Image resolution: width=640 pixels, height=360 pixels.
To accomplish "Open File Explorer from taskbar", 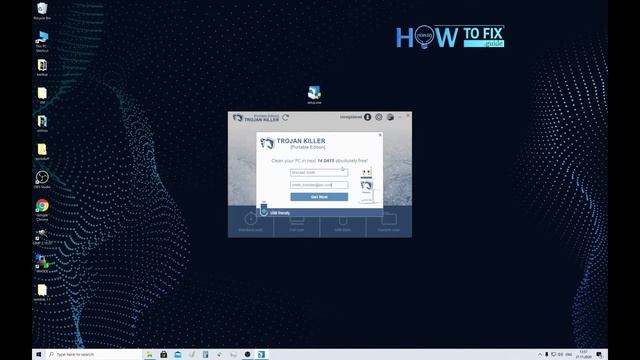I will (150, 354).
